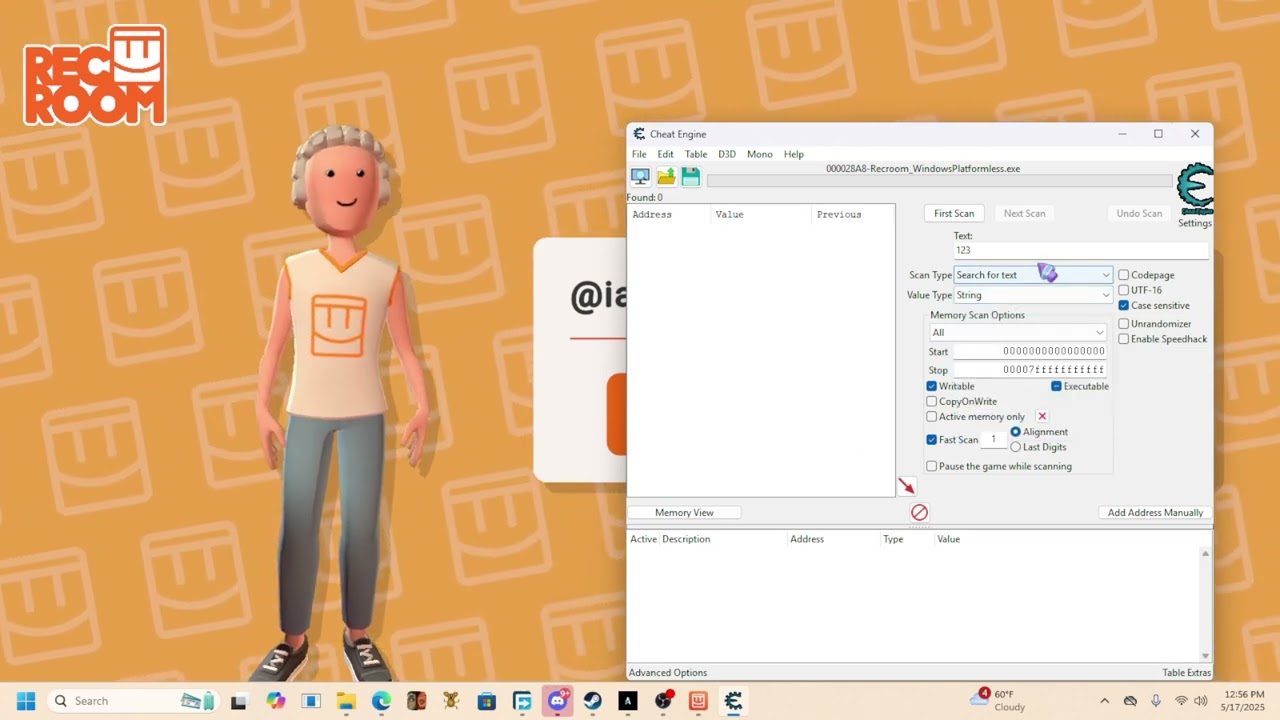The width and height of the screenshot is (1280, 720).
Task: Open the Help menu
Action: point(794,154)
